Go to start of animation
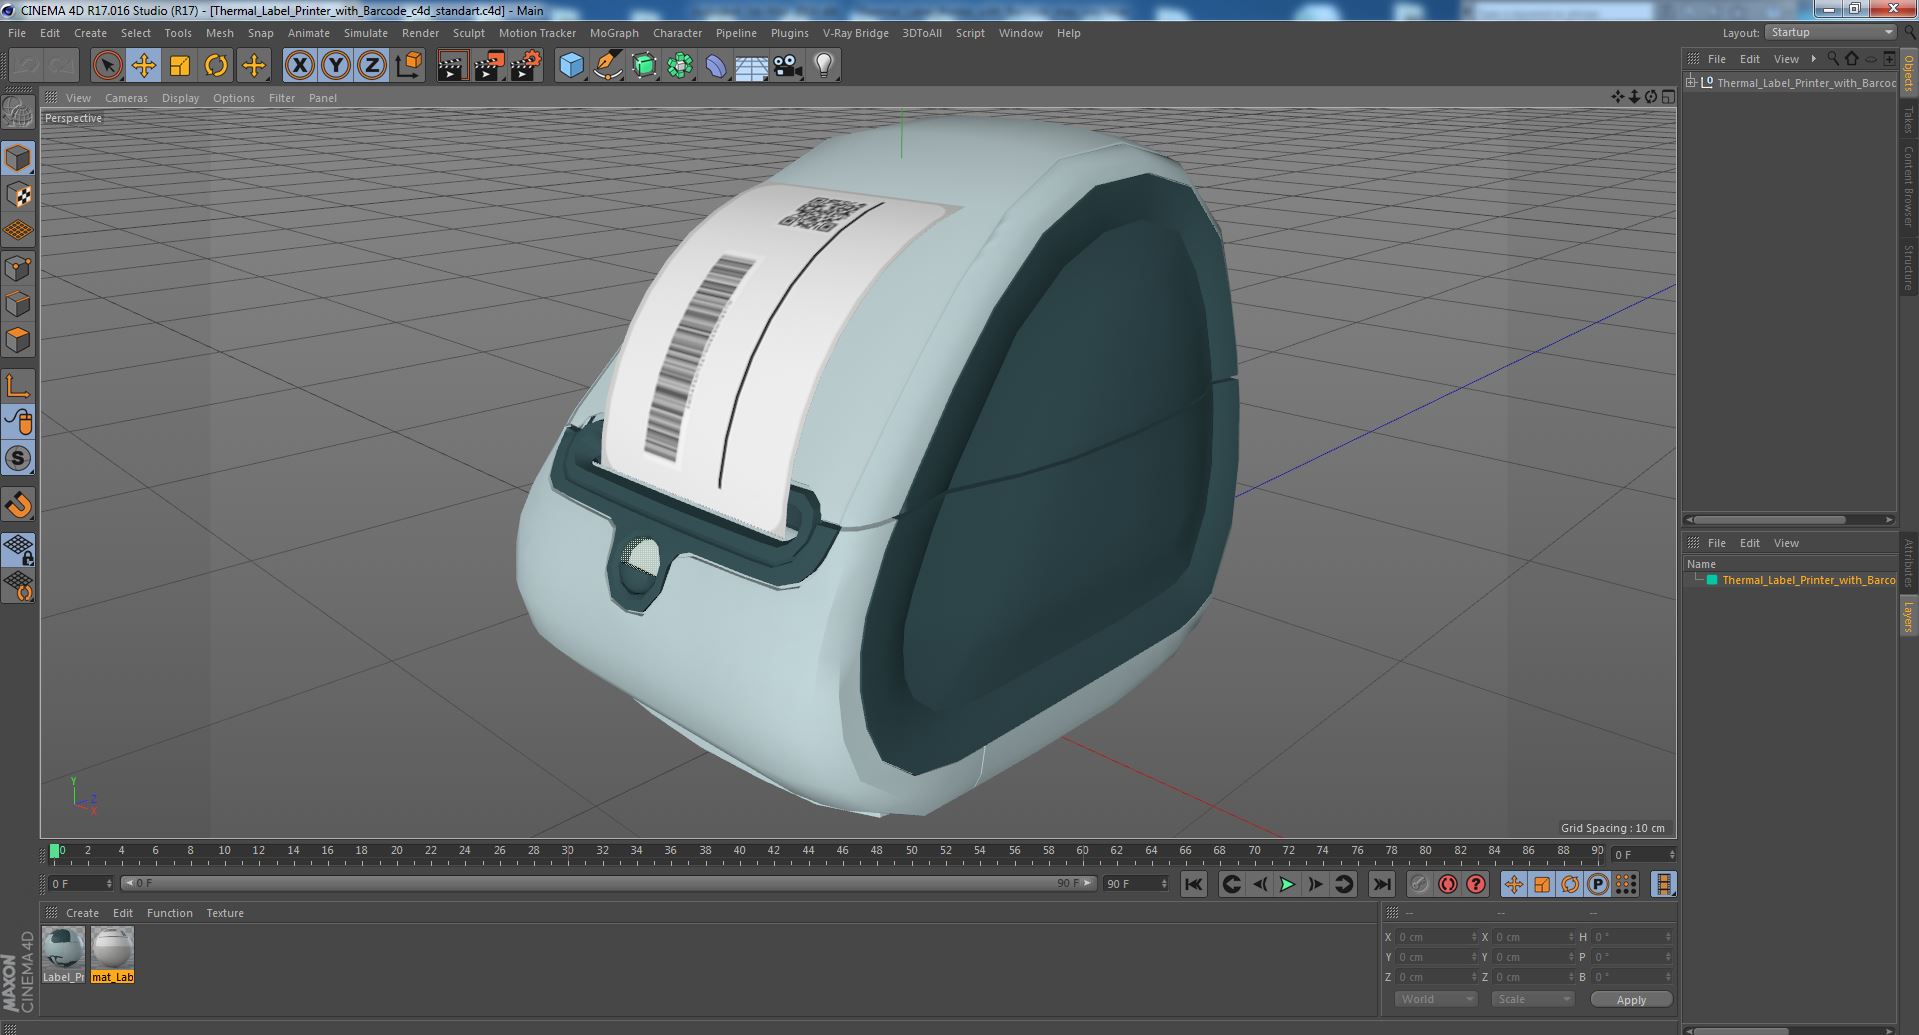Image resolution: width=1919 pixels, height=1035 pixels. pyautogui.click(x=1193, y=884)
